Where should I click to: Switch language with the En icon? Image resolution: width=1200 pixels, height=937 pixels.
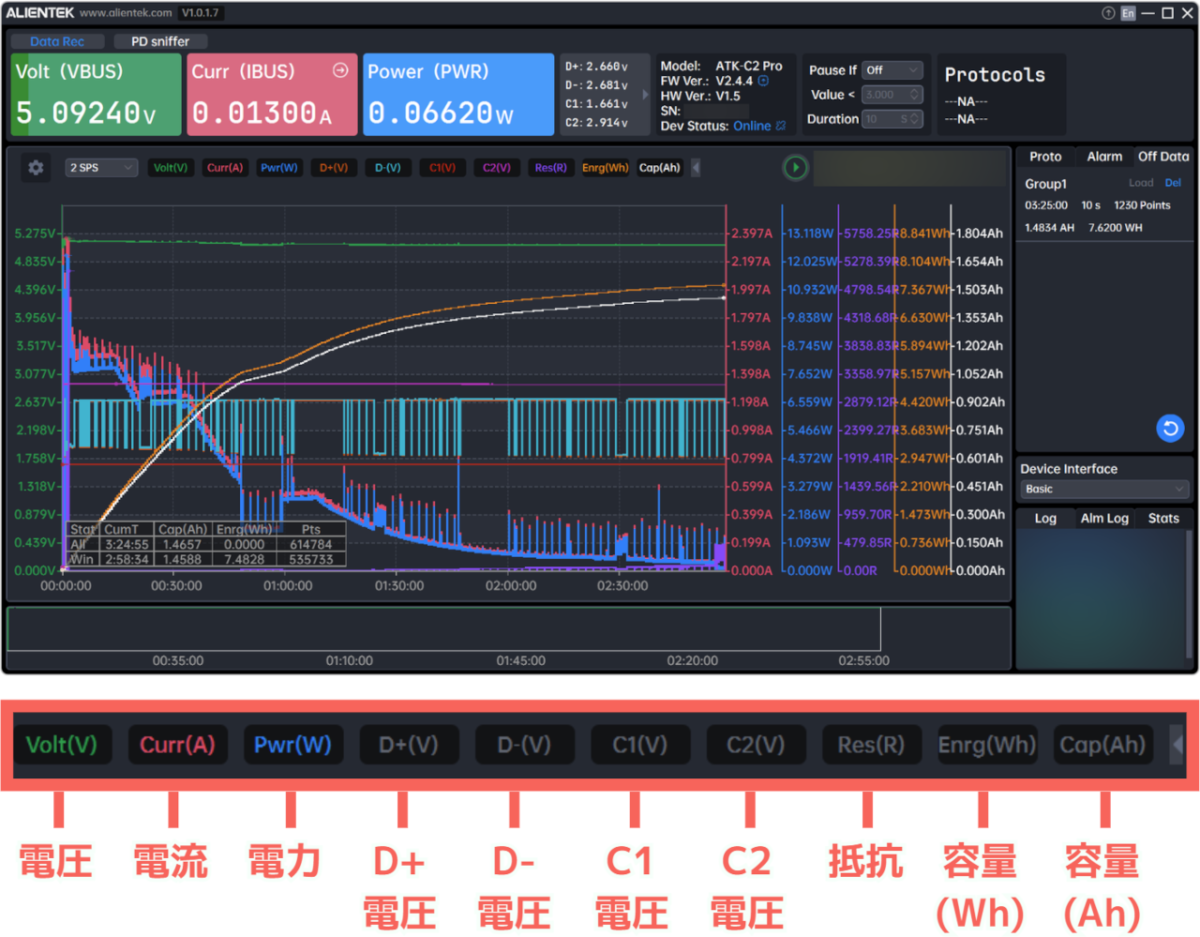pyautogui.click(x=1128, y=13)
